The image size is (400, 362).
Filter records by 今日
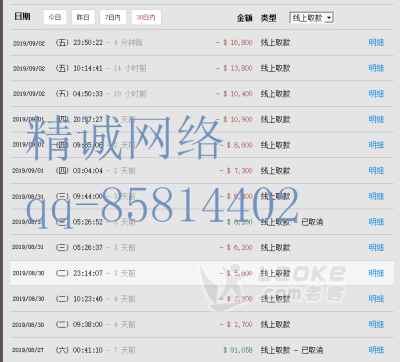[55, 17]
